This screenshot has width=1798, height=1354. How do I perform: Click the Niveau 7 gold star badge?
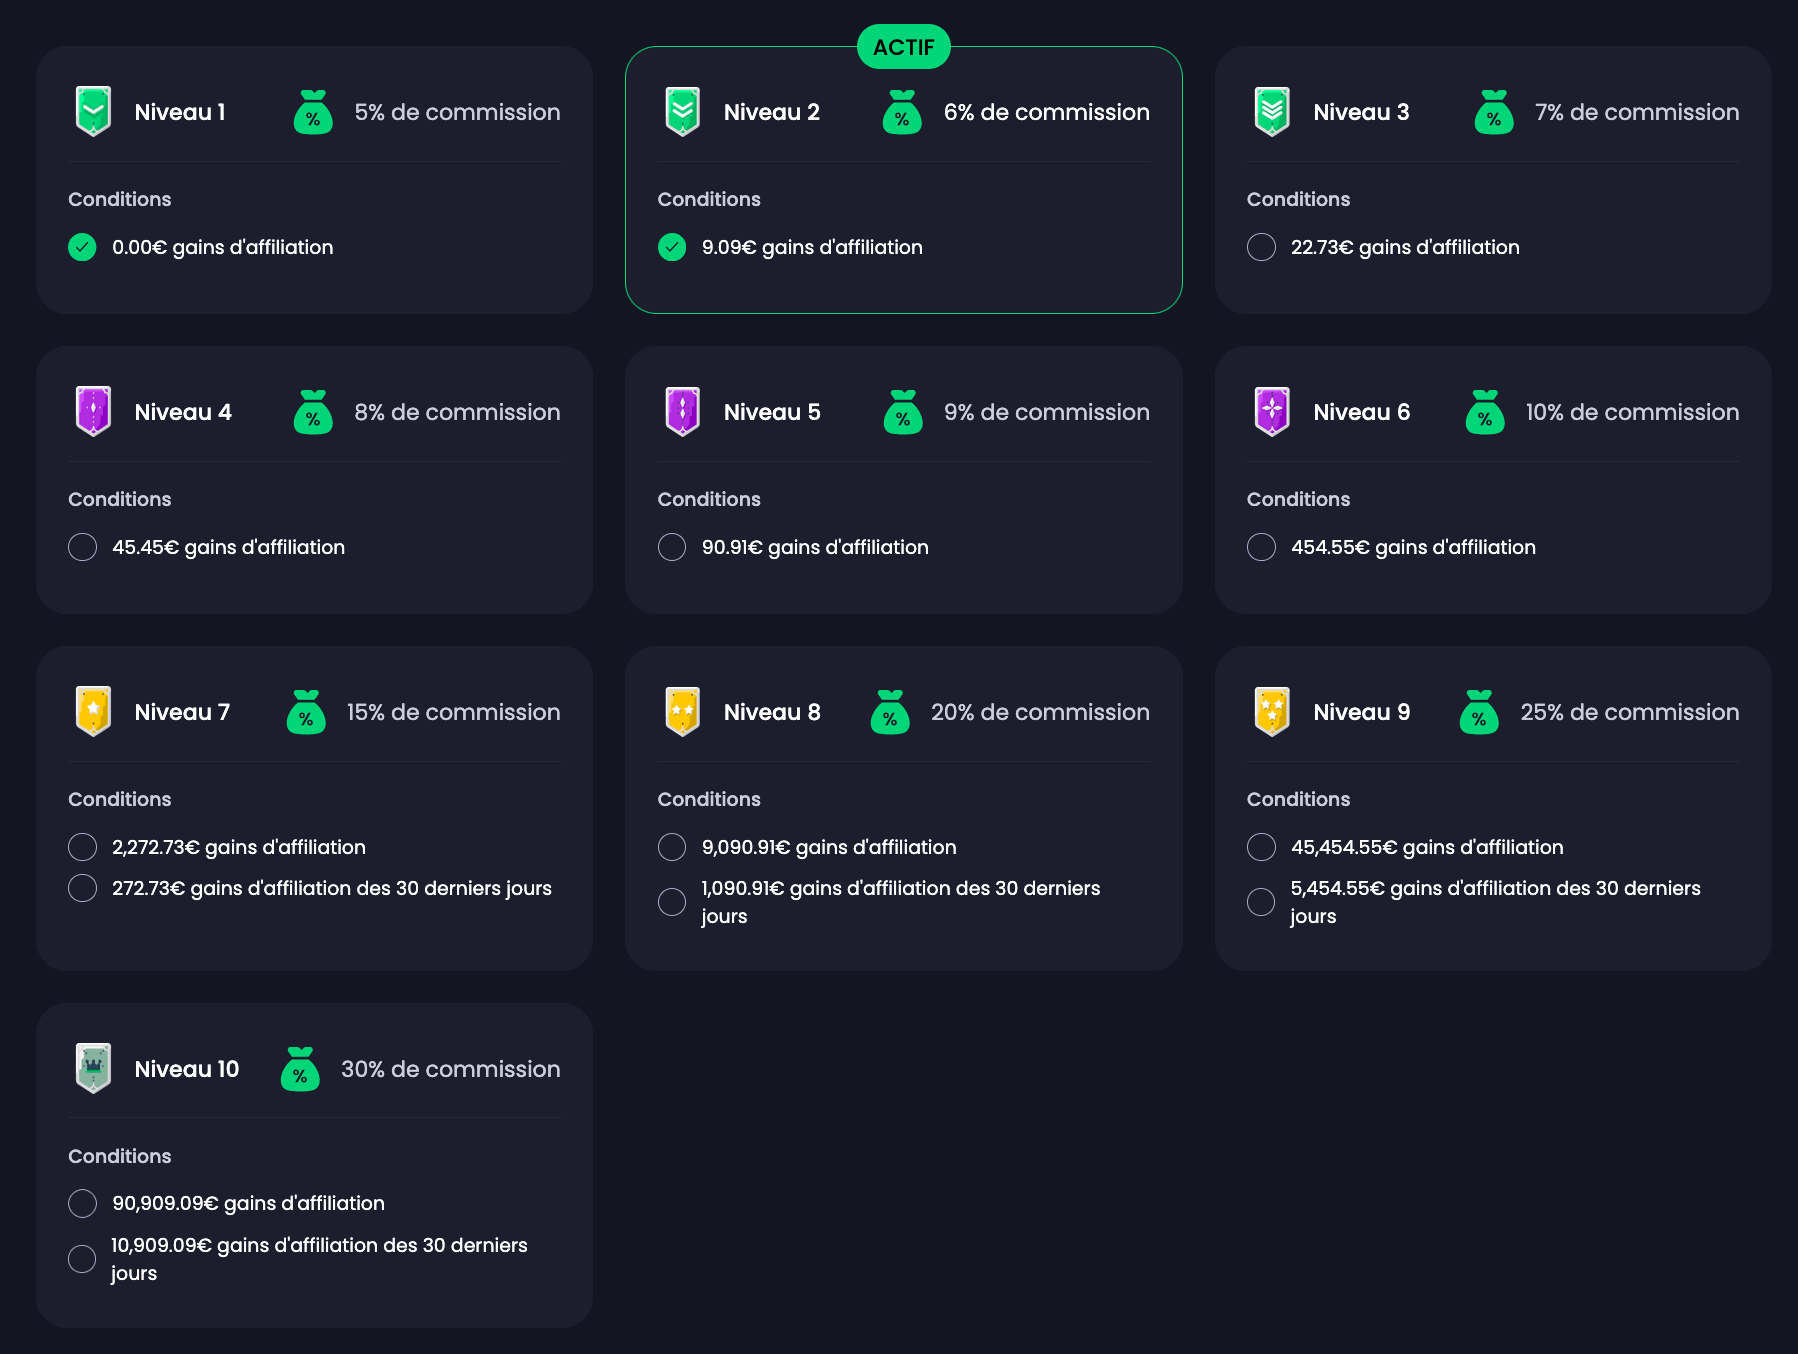(x=93, y=711)
